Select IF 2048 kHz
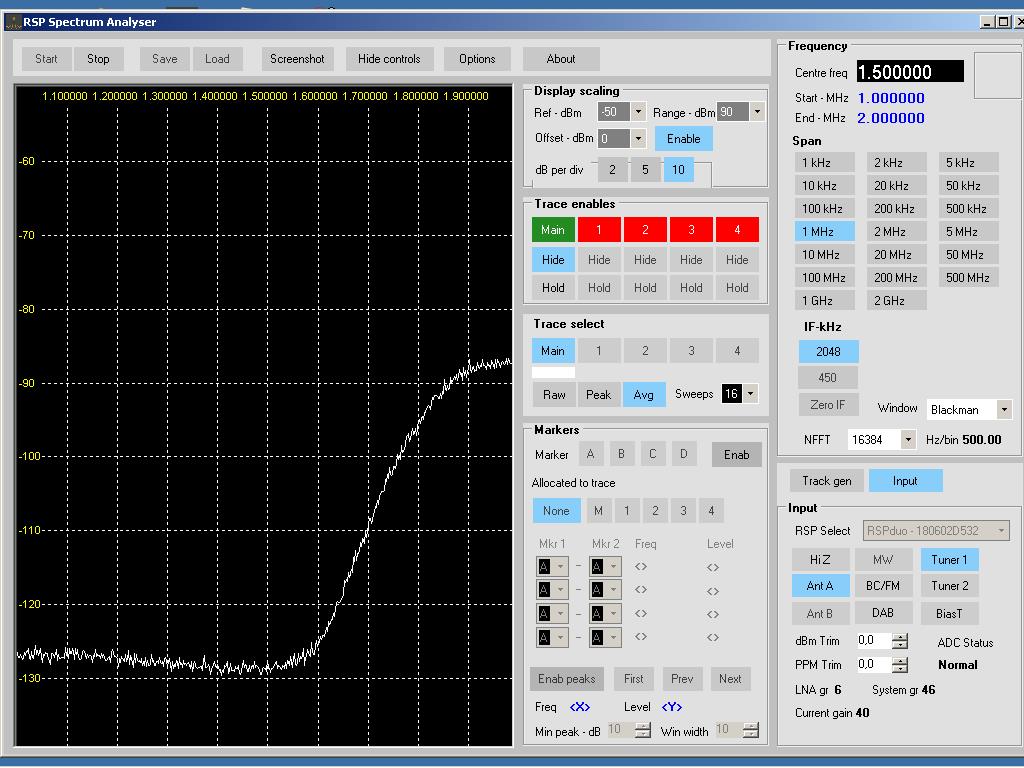 (829, 351)
